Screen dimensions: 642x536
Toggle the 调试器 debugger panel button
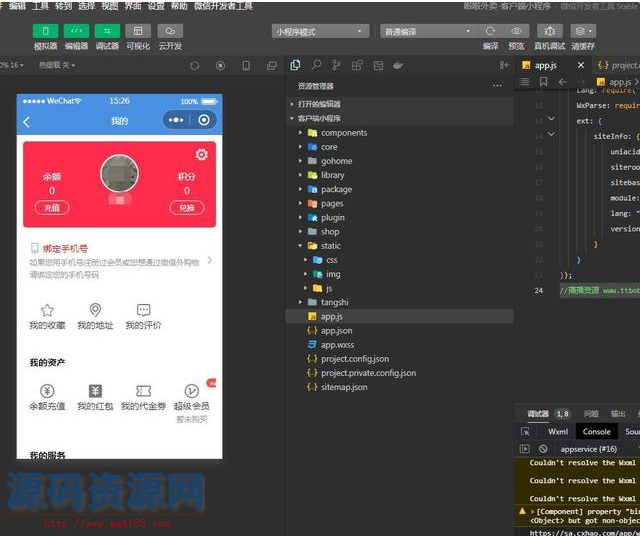pos(107,32)
